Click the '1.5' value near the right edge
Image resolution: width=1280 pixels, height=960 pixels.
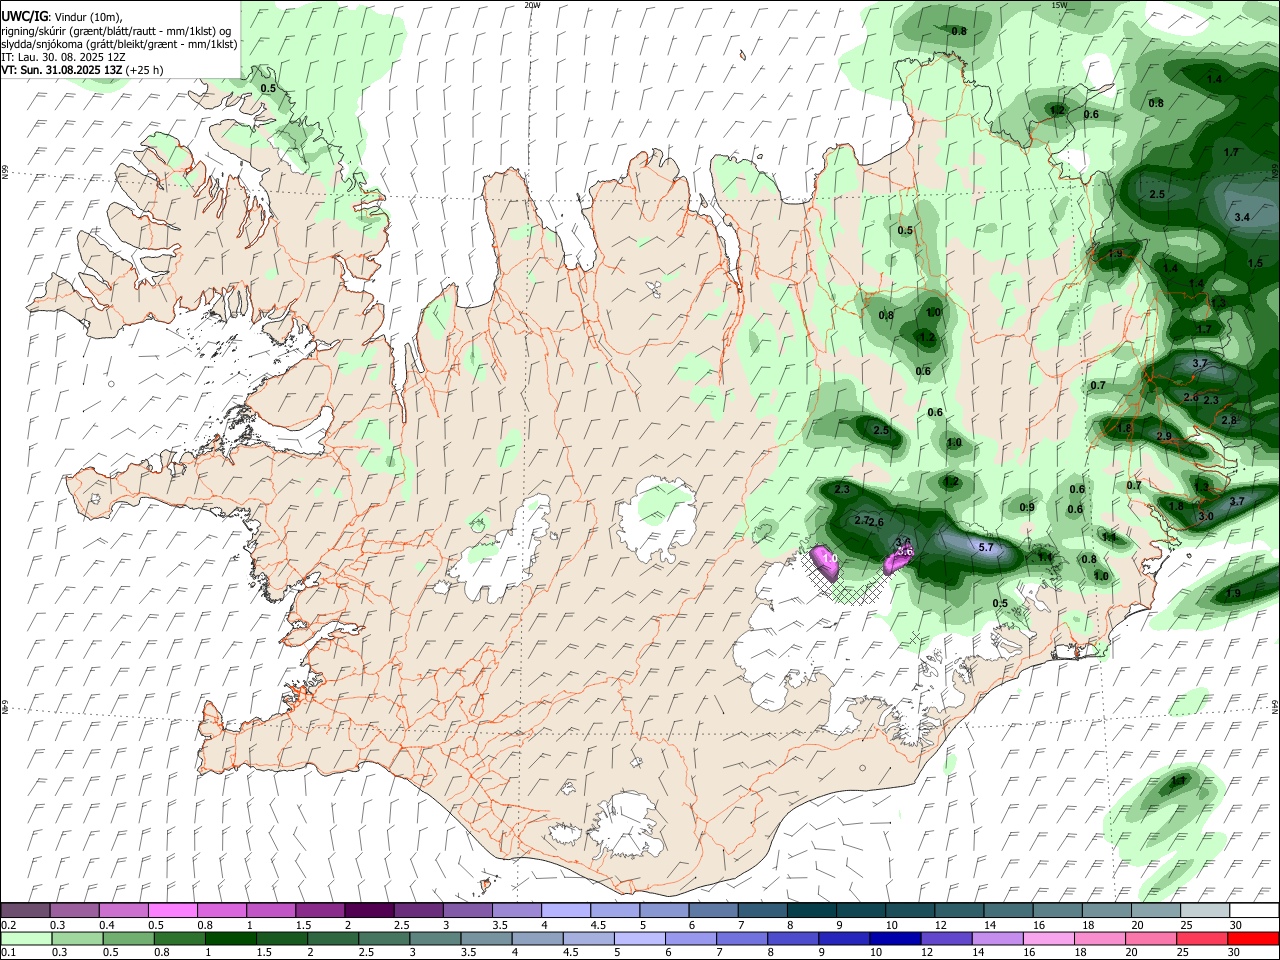click(1255, 263)
